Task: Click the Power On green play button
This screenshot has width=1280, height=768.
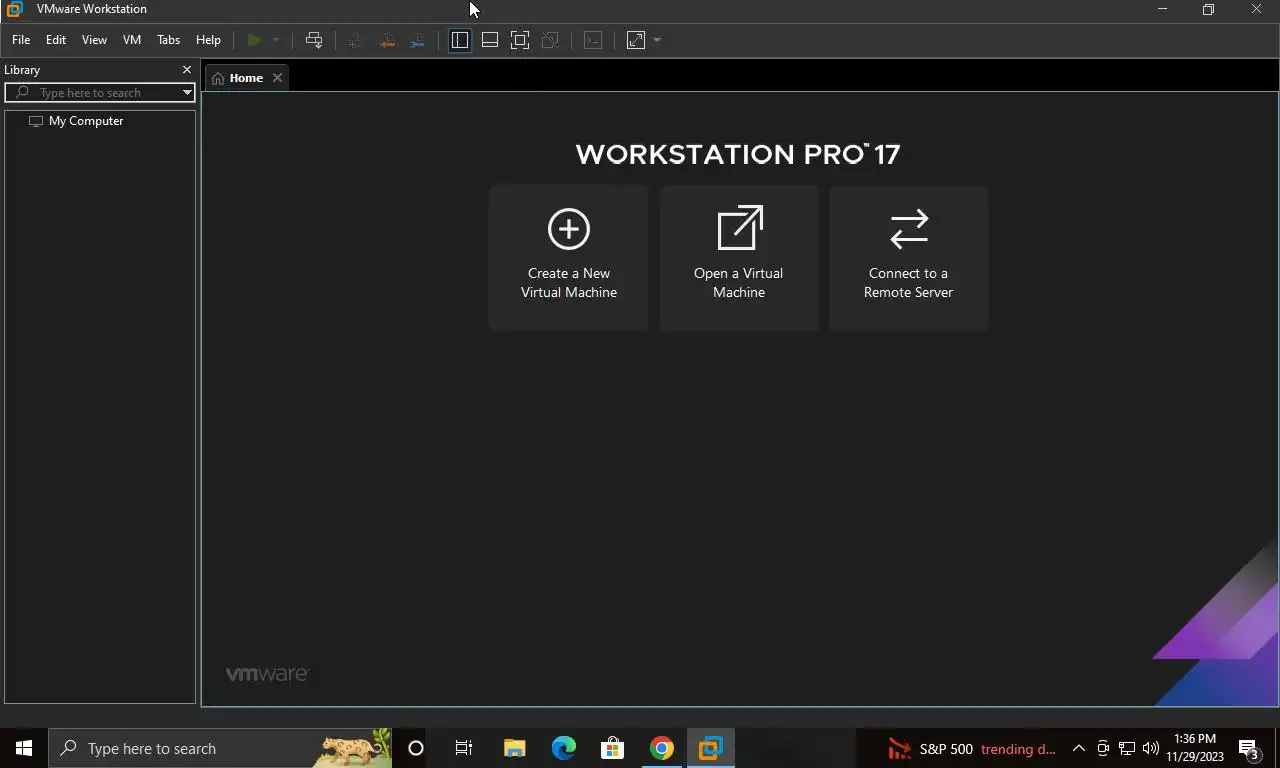Action: click(254, 40)
